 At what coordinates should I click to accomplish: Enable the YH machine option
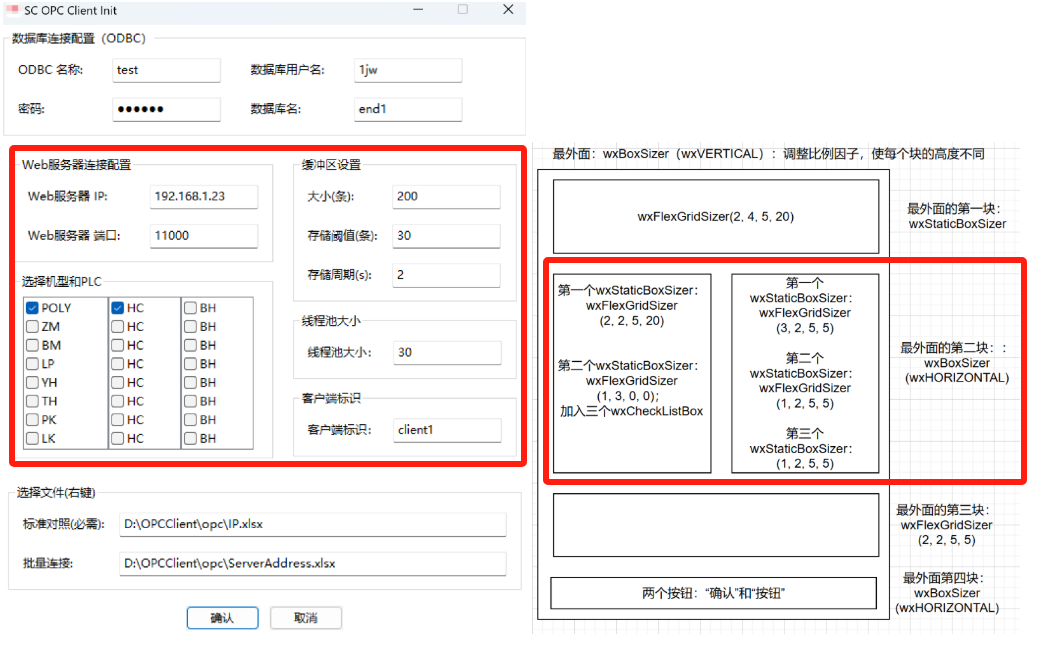click(32, 382)
